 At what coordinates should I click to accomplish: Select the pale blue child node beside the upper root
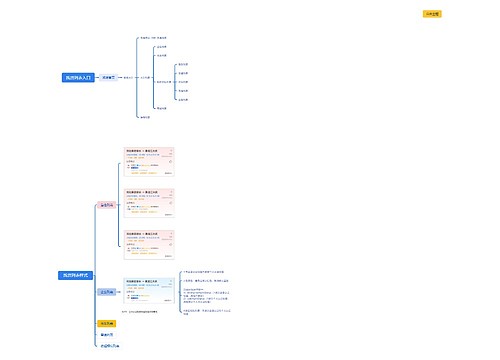point(108,78)
